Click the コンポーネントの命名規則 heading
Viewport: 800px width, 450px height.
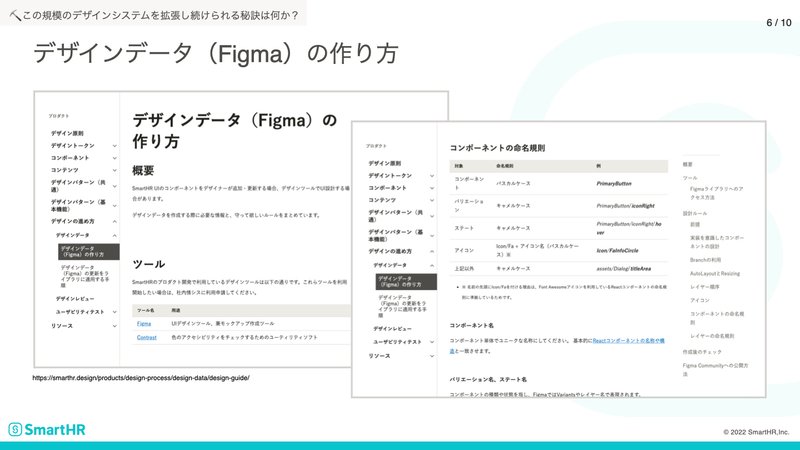(497, 147)
